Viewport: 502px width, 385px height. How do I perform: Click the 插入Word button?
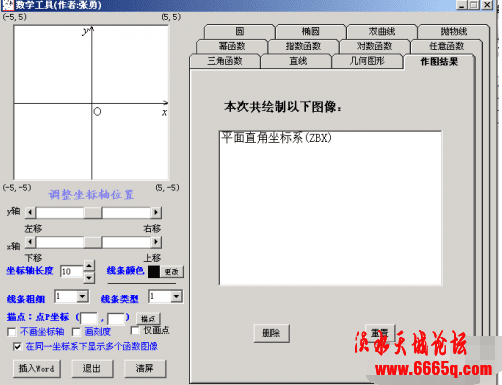pyautogui.click(x=37, y=369)
